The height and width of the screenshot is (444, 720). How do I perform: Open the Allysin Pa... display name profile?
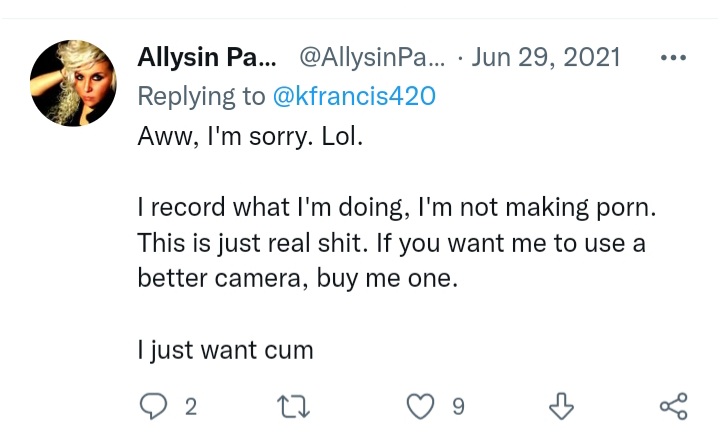pos(207,57)
